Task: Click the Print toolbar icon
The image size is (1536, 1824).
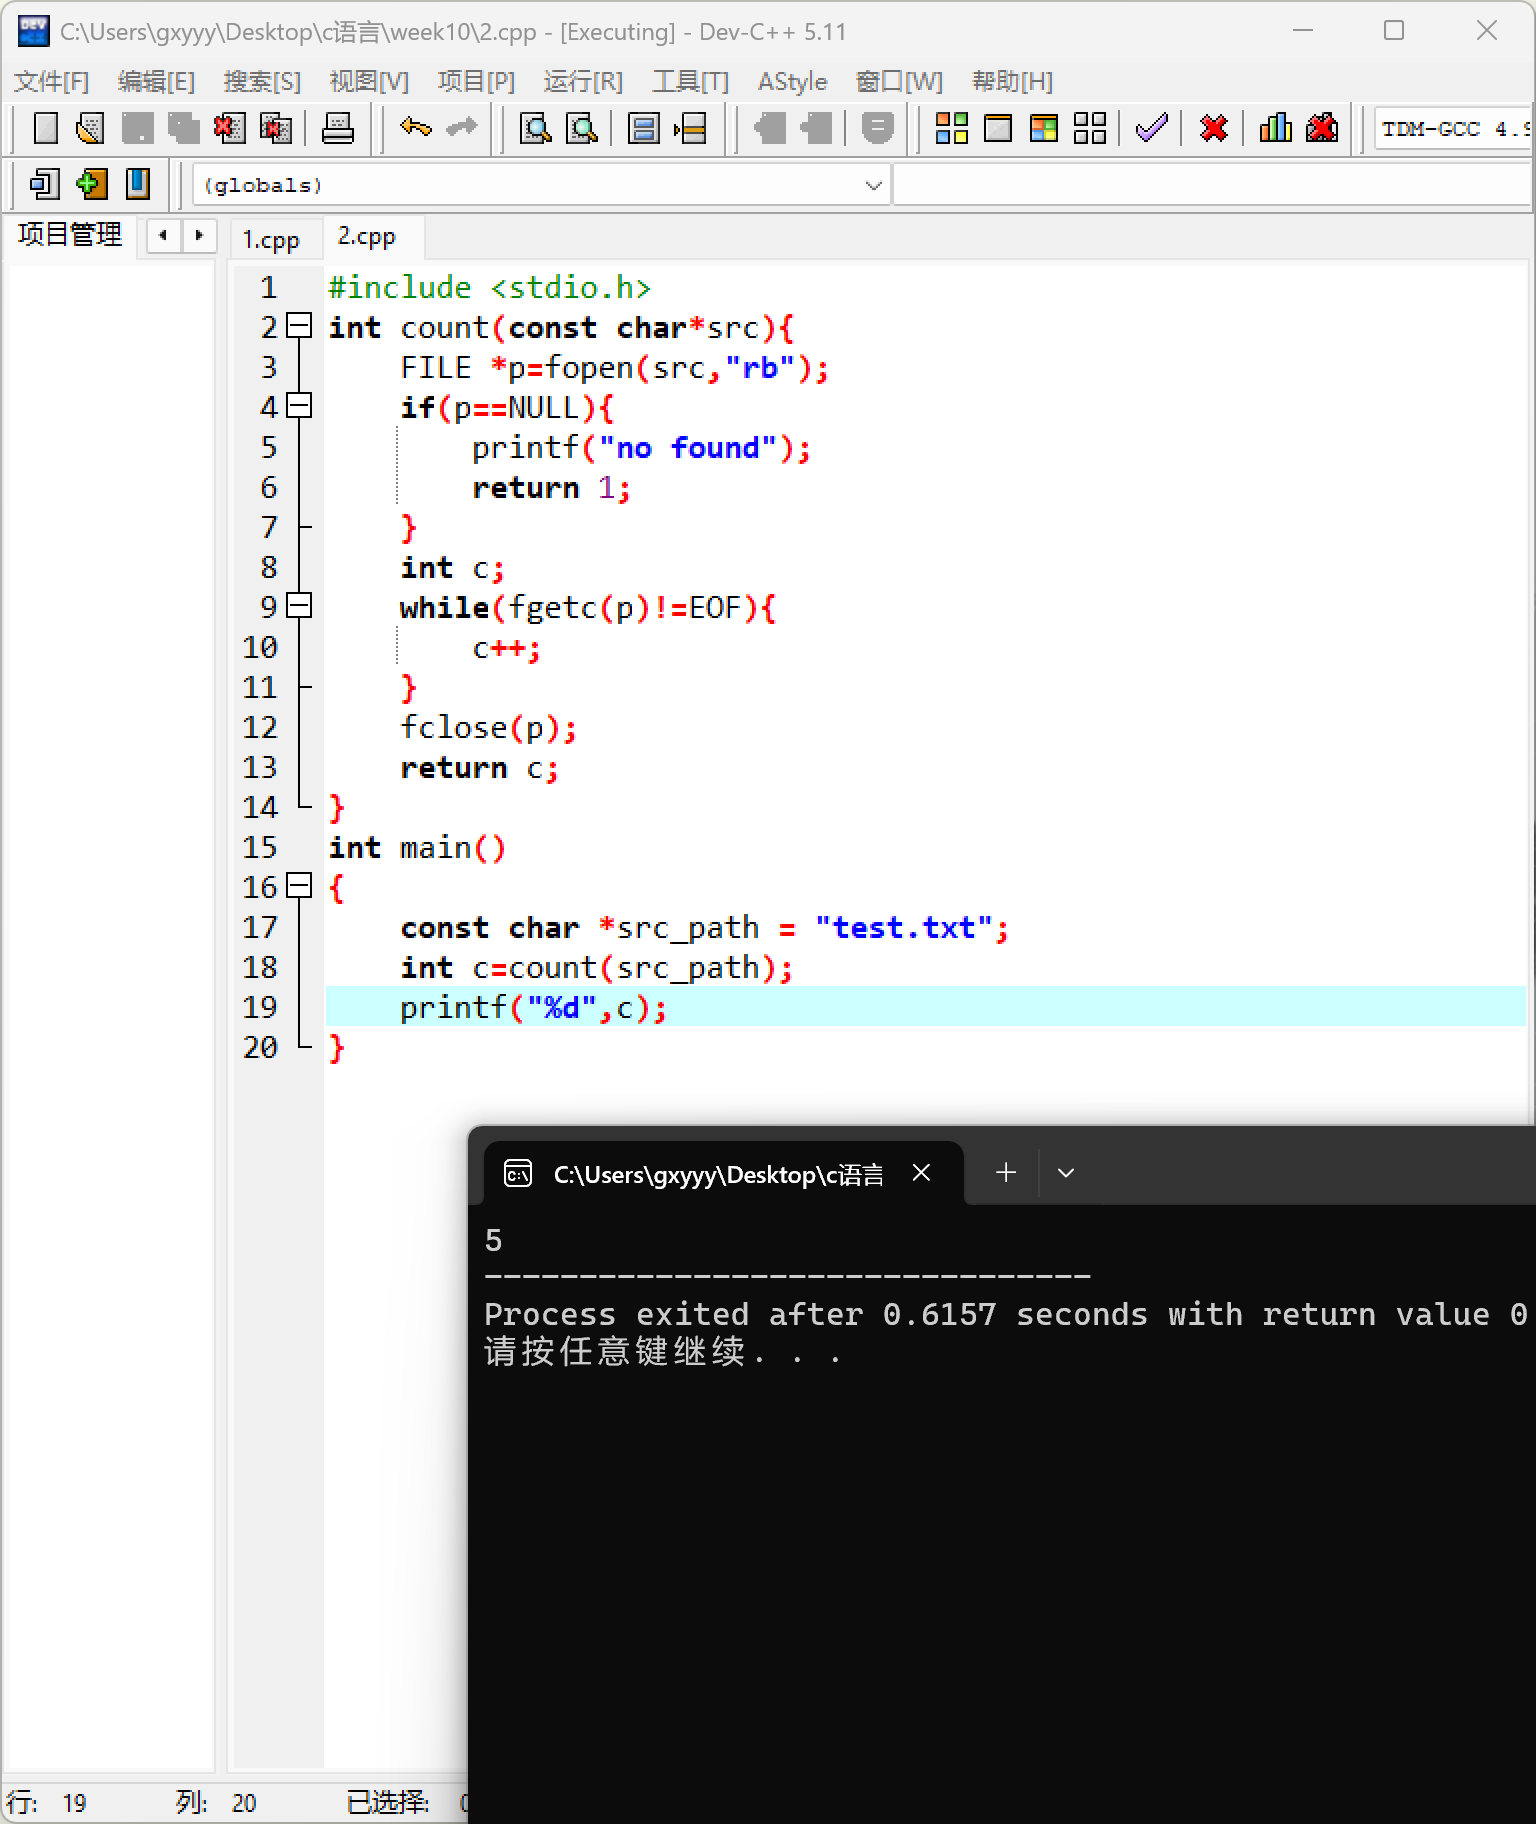Action: (x=338, y=128)
